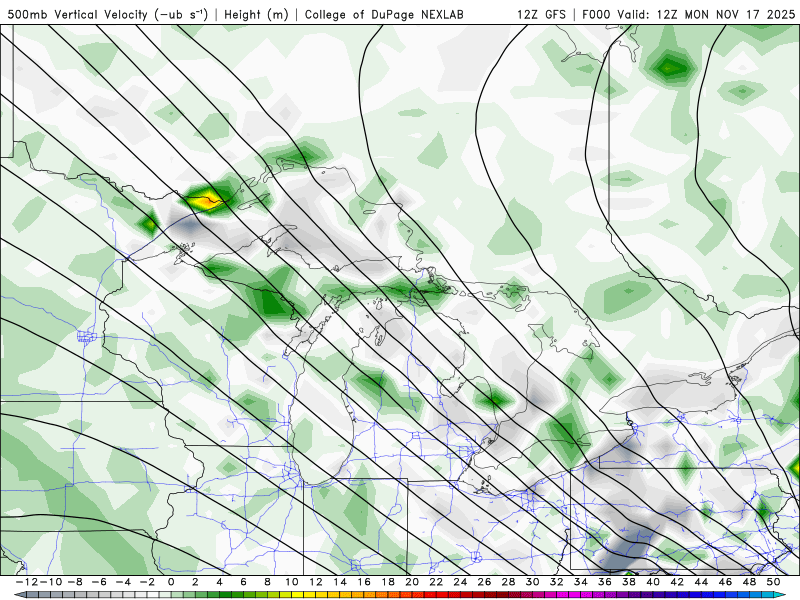The width and height of the screenshot is (800, 600).
Task: Click the '30' color scale label
Action: point(533,582)
